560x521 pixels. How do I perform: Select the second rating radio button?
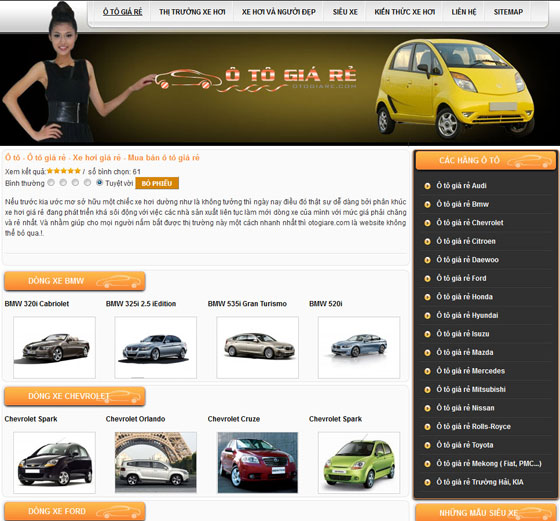pos(63,182)
